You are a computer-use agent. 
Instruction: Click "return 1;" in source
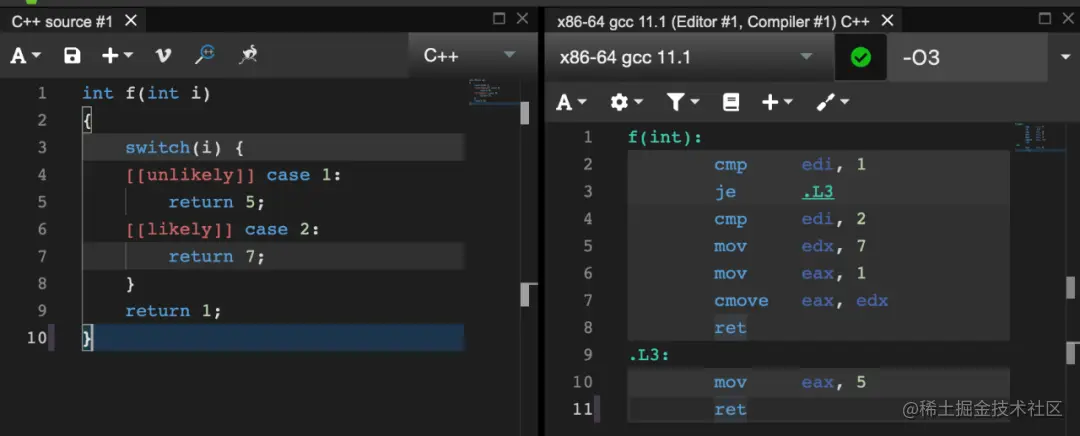(174, 311)
